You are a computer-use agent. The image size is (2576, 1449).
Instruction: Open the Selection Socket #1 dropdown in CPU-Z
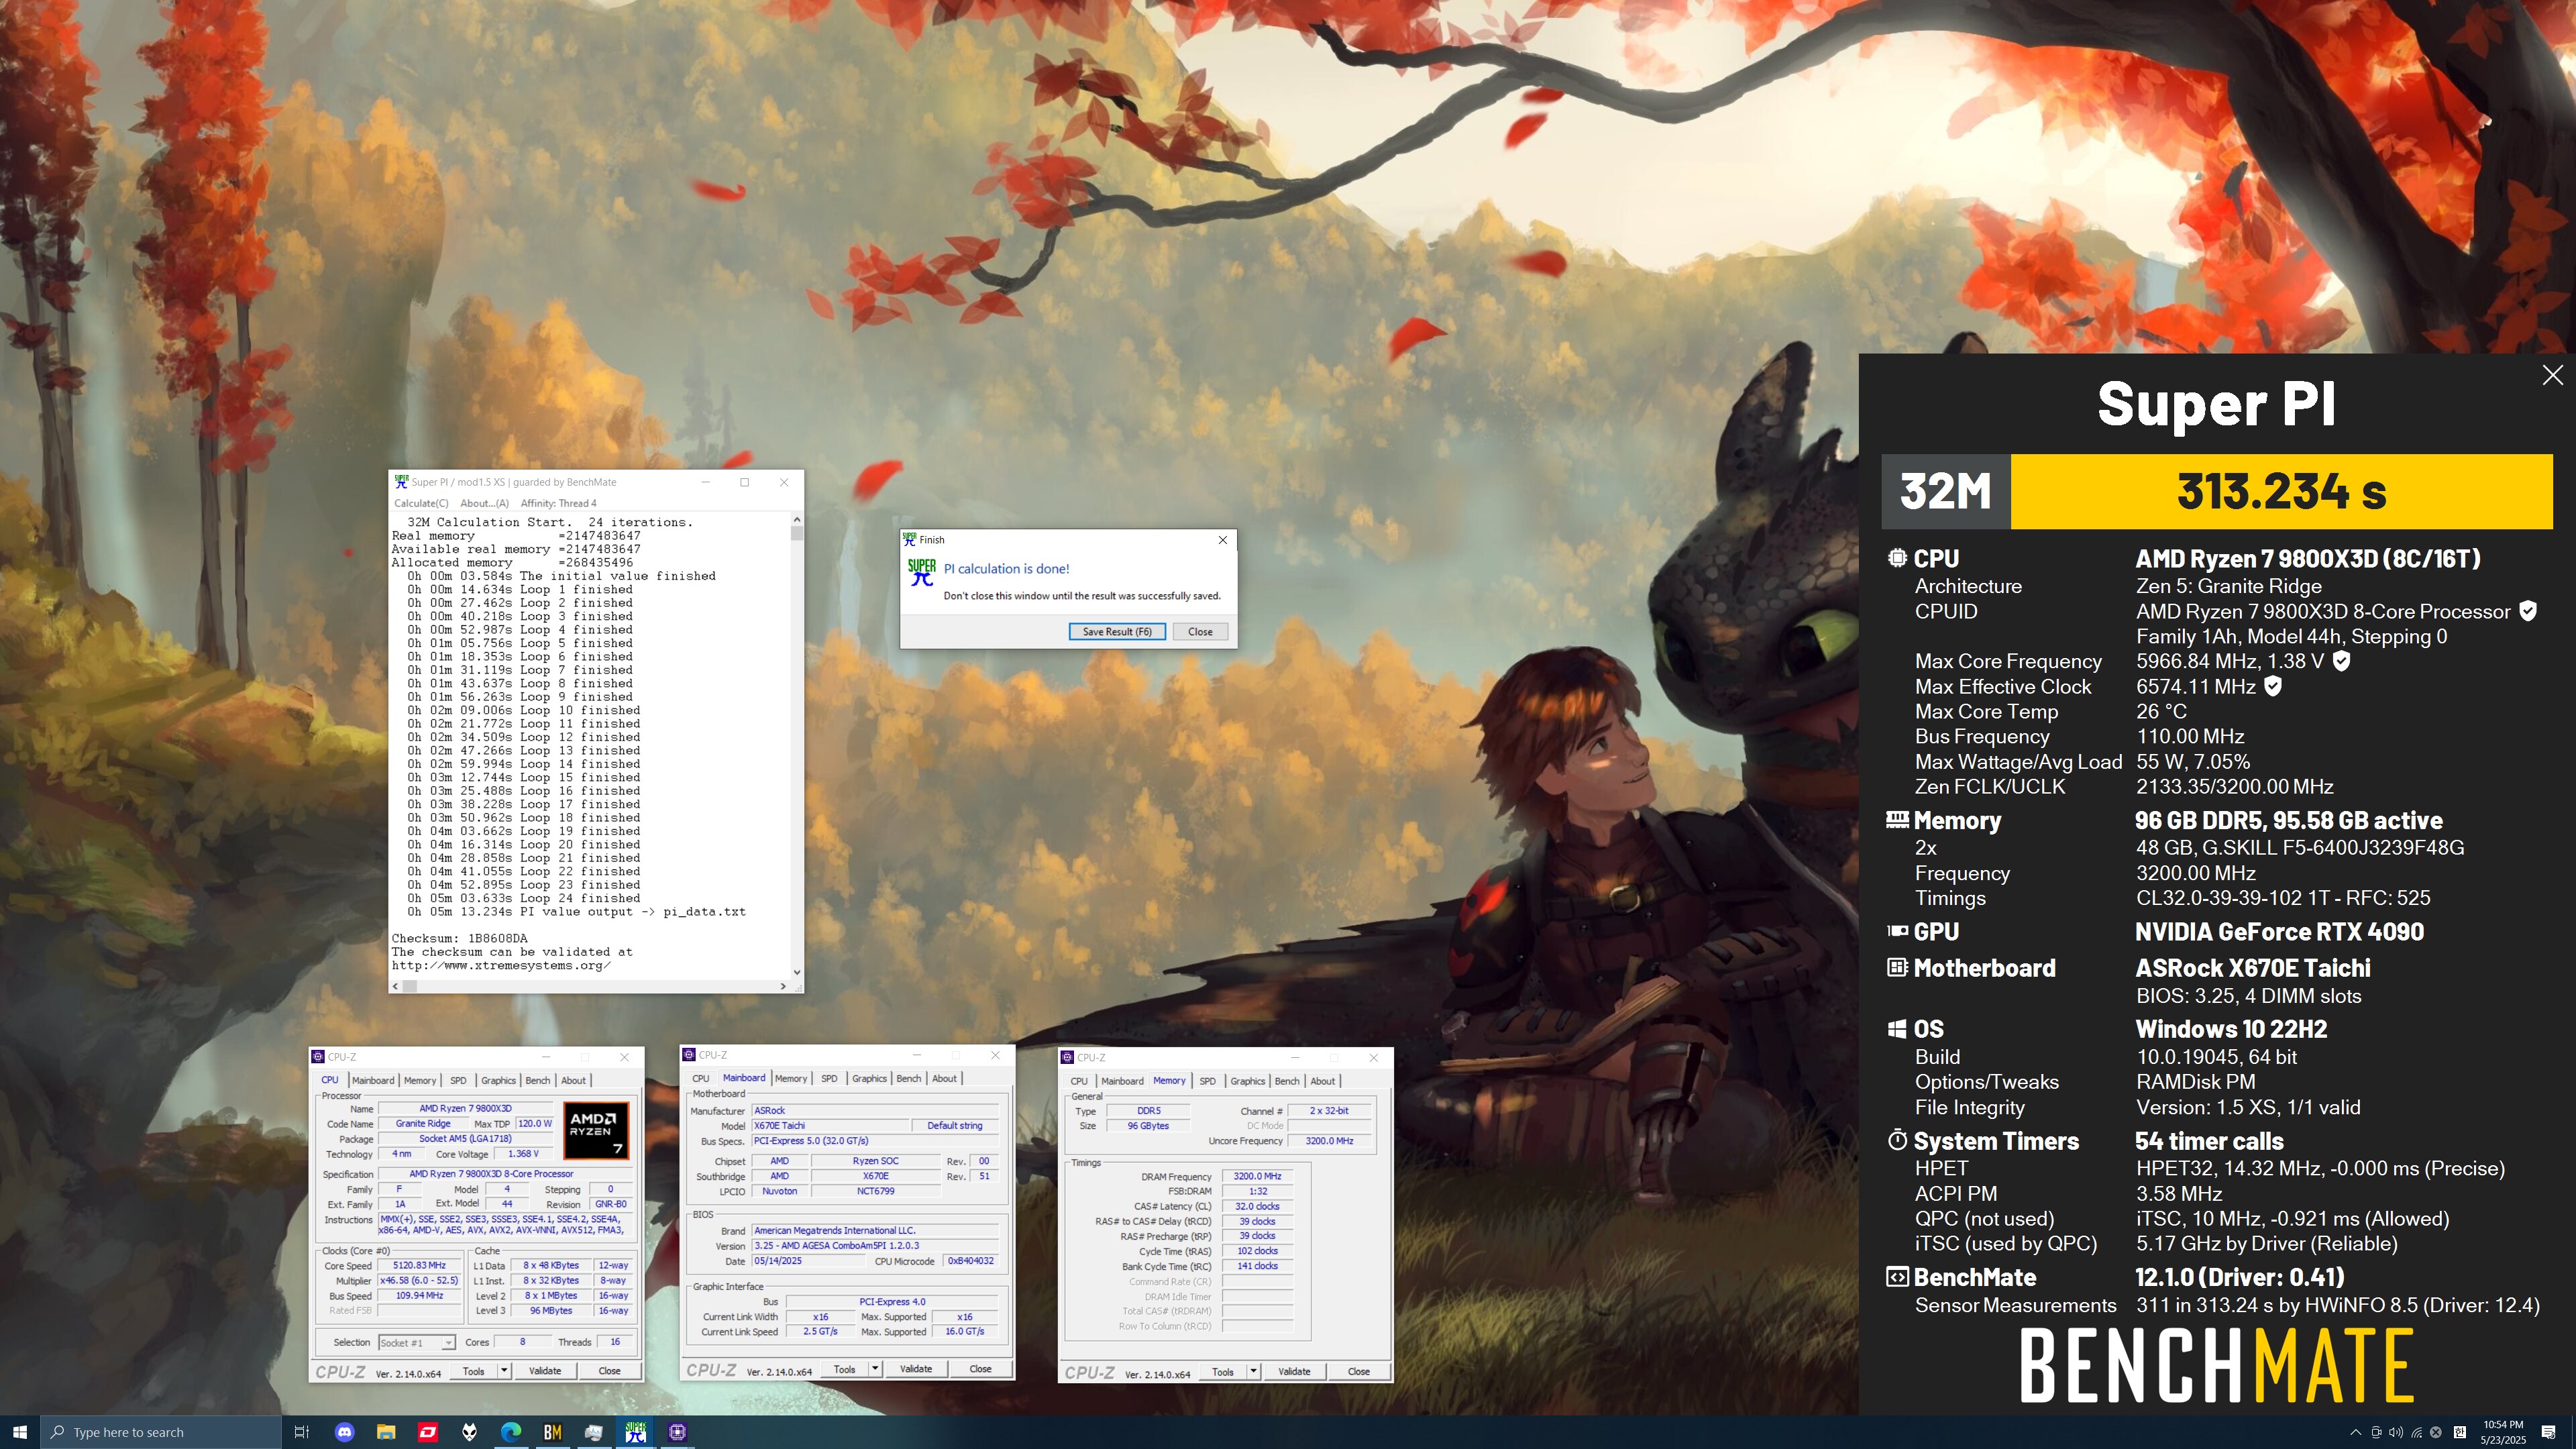coord(417,1342)
